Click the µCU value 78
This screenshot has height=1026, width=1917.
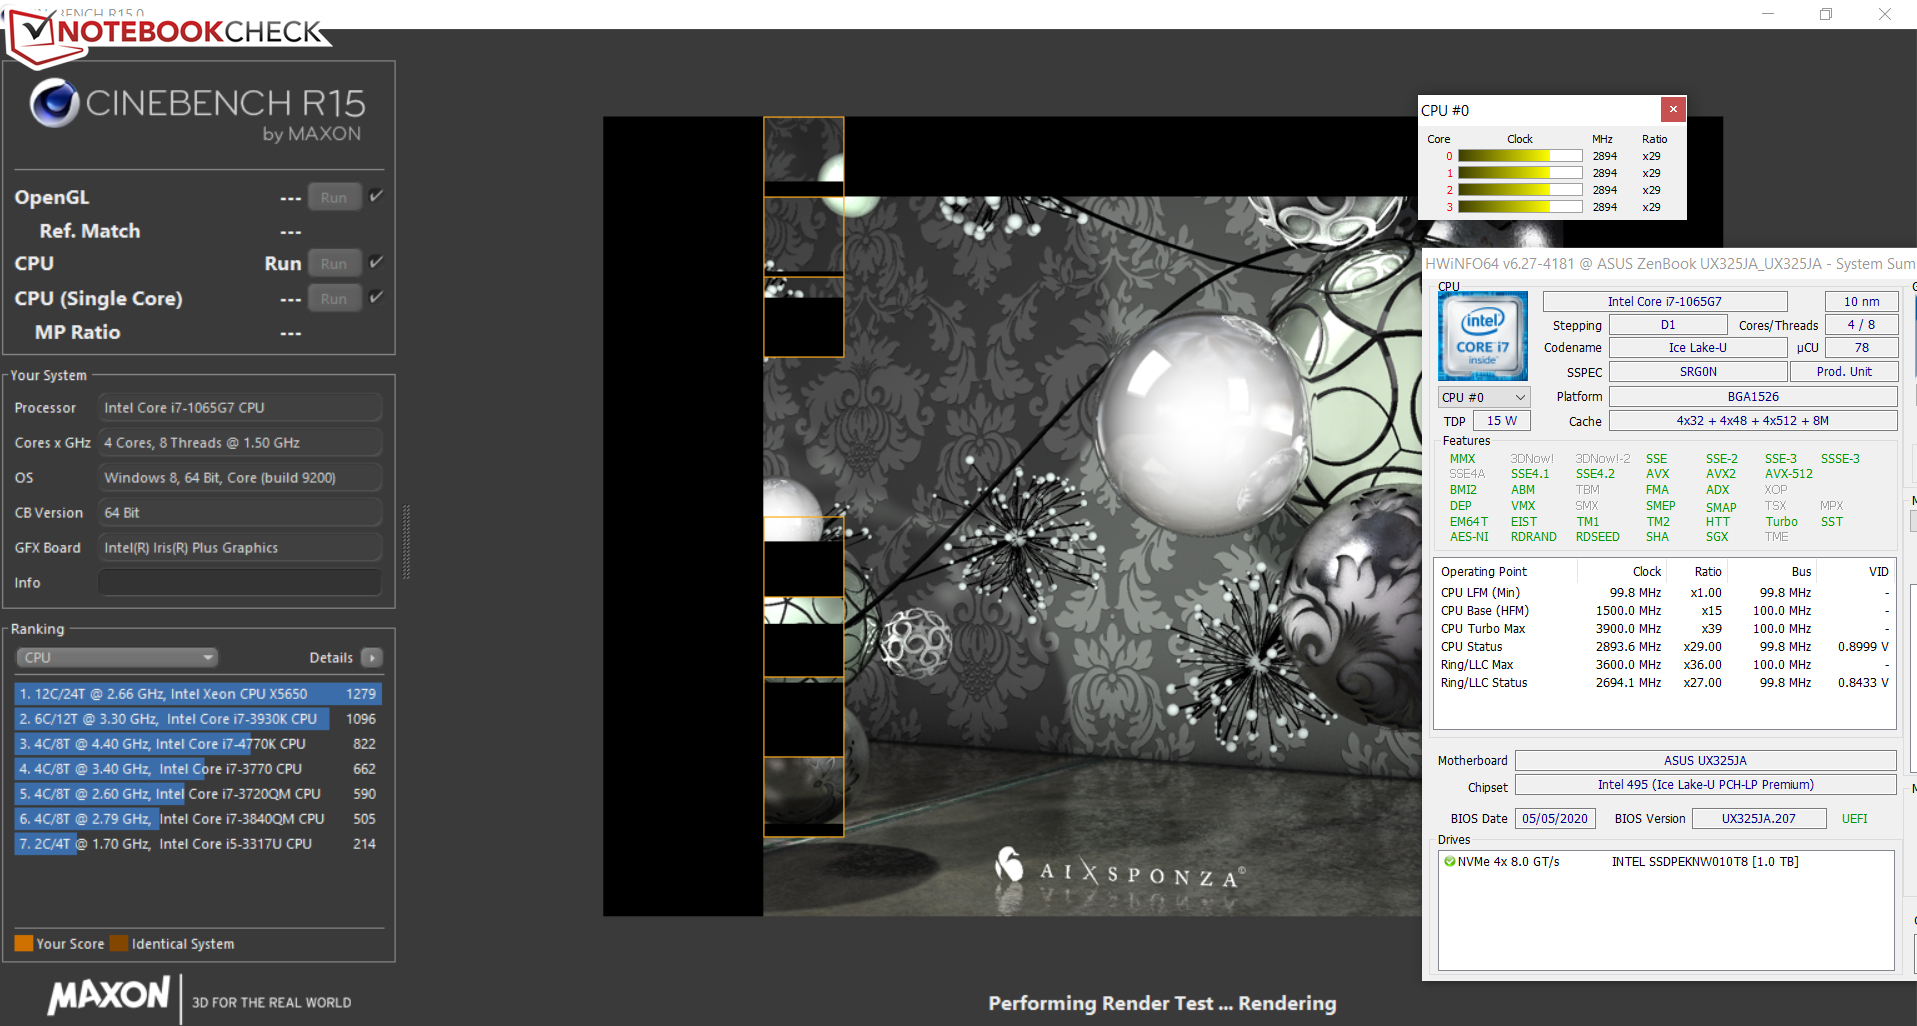click(x=1861, y=347)
